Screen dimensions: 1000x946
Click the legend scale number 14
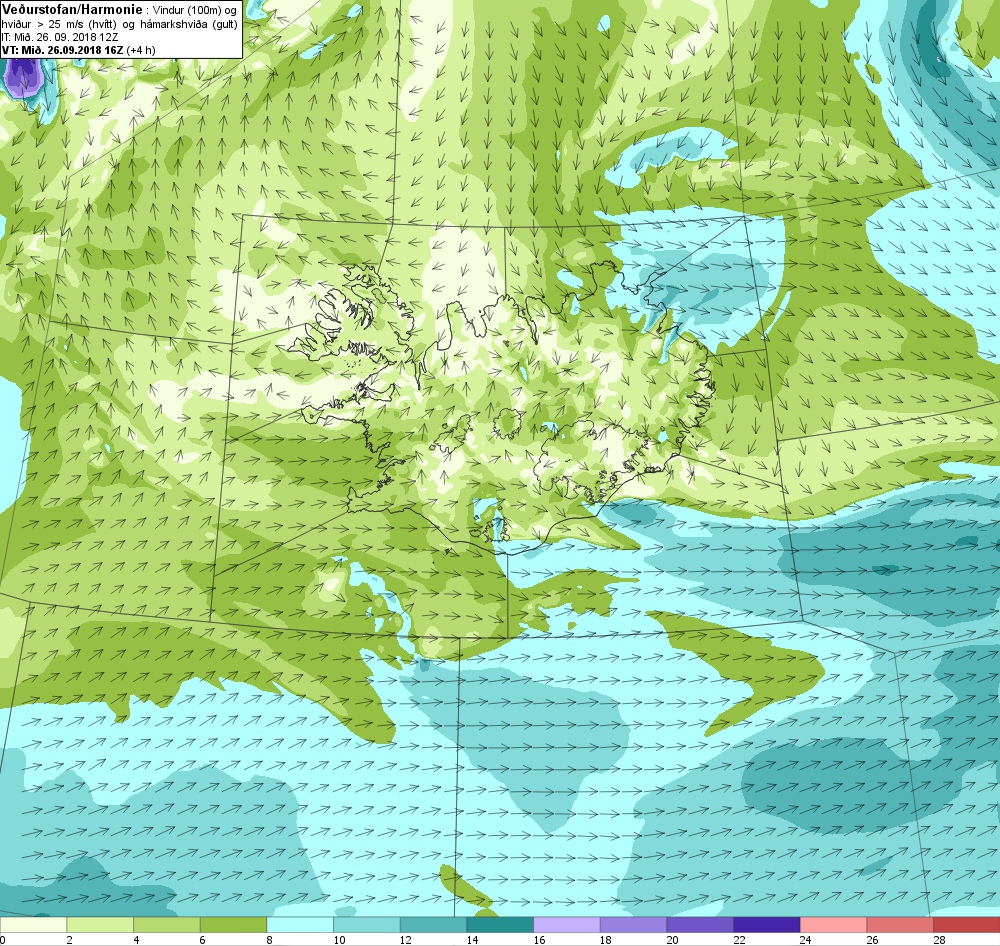pyautogui.click(x=473, y=940)
